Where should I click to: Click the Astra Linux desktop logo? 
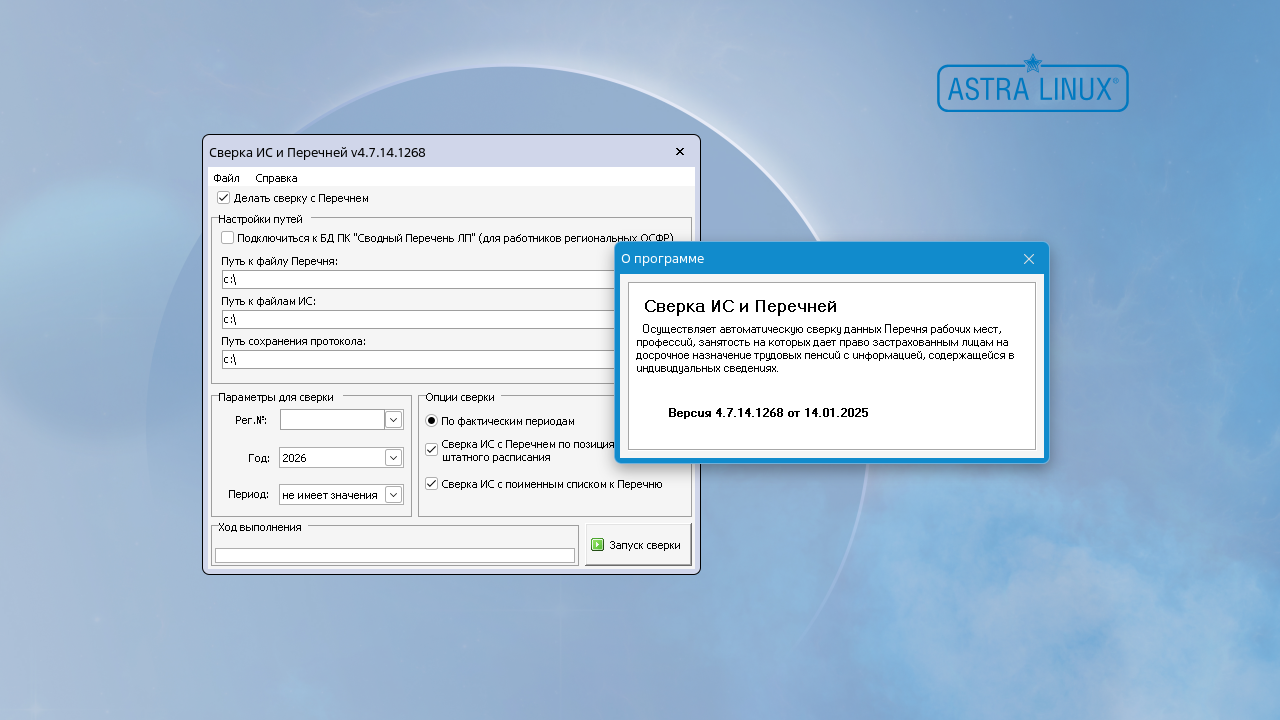coord(1032,86)
